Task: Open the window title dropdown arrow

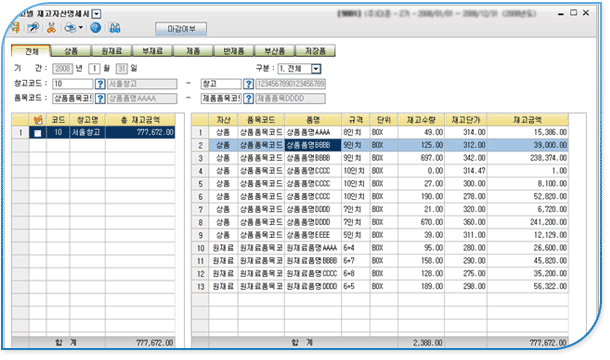Action: (96, 14)
